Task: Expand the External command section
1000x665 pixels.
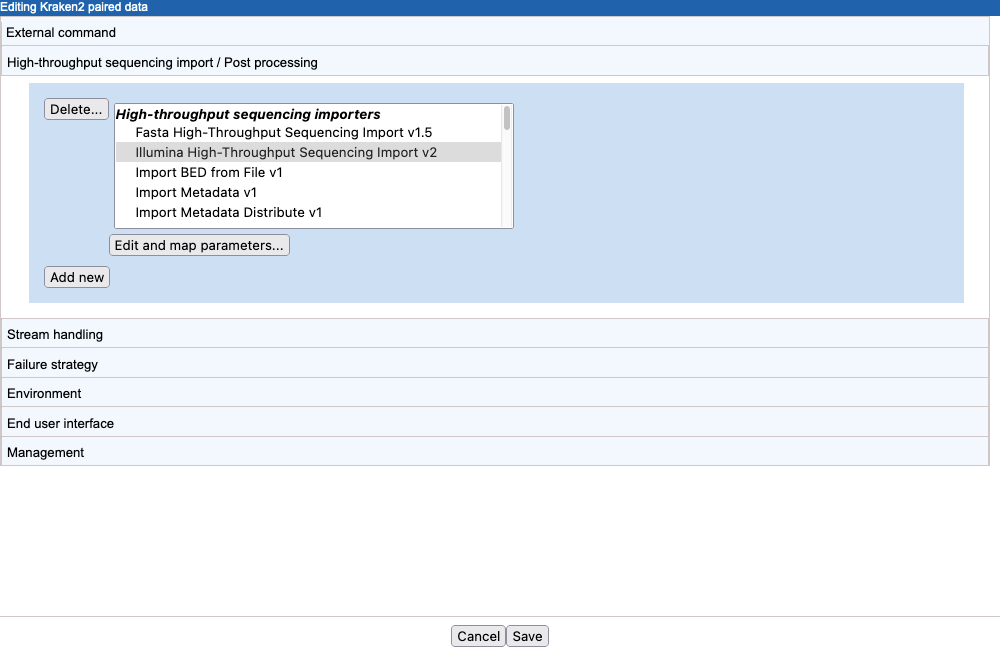Action: click(62, 32)
